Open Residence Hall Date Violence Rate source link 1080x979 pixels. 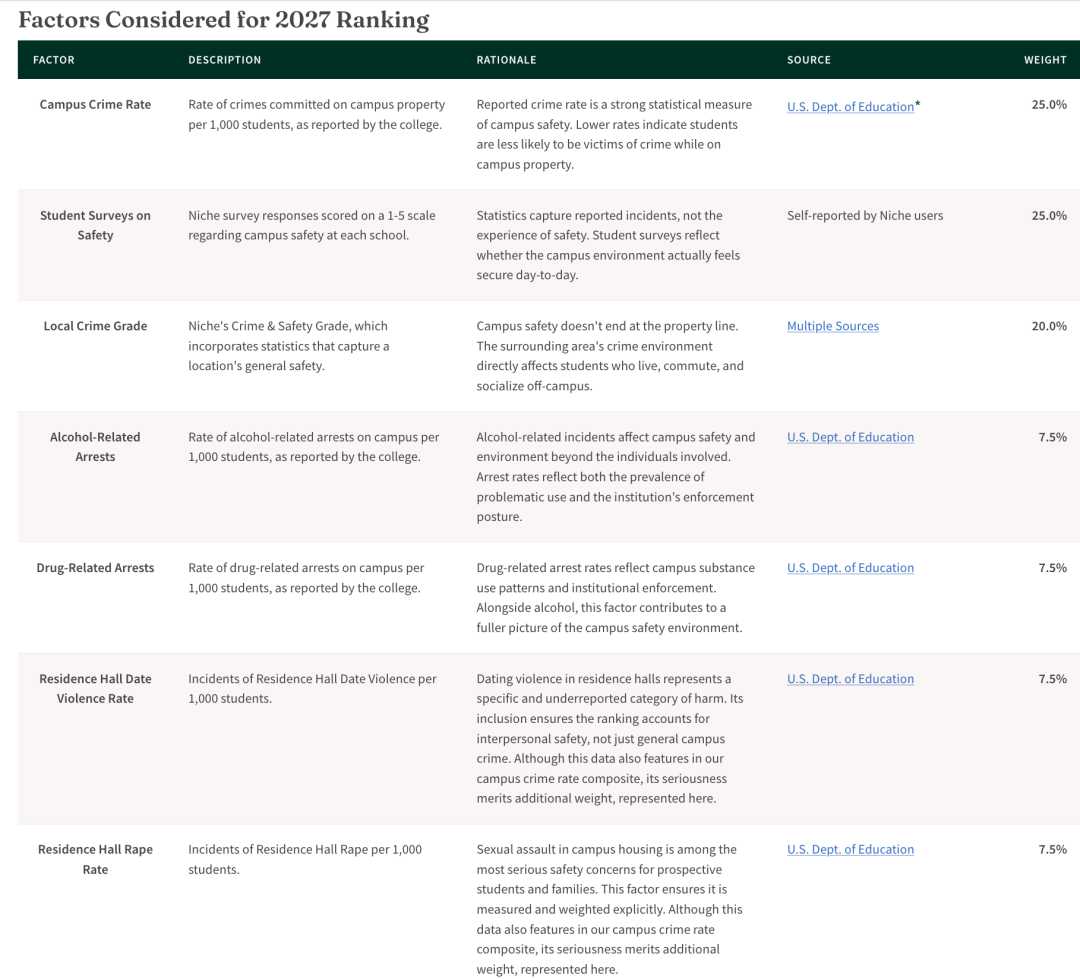(850, 679)
